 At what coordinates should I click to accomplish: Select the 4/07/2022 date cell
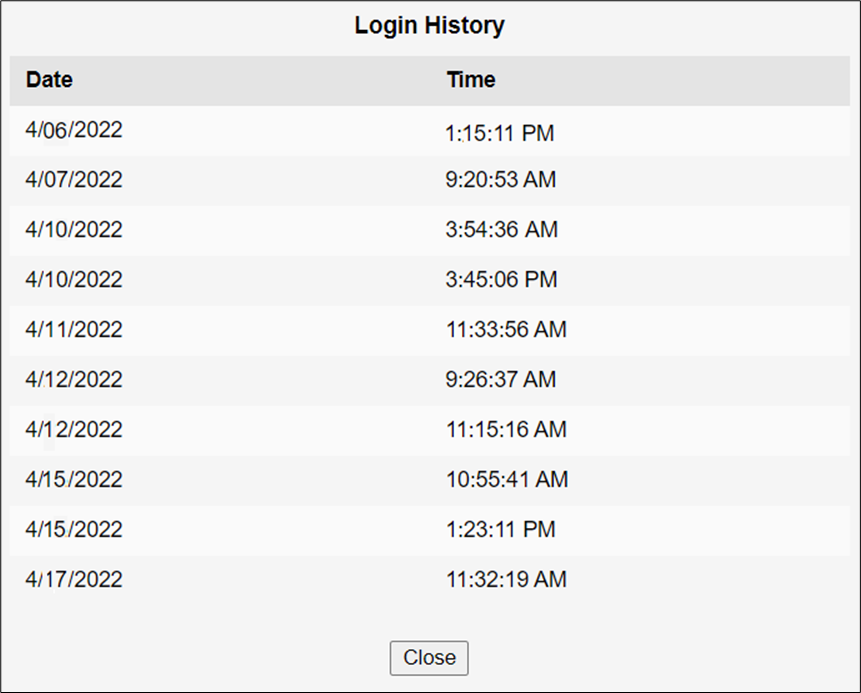point(74,180)
